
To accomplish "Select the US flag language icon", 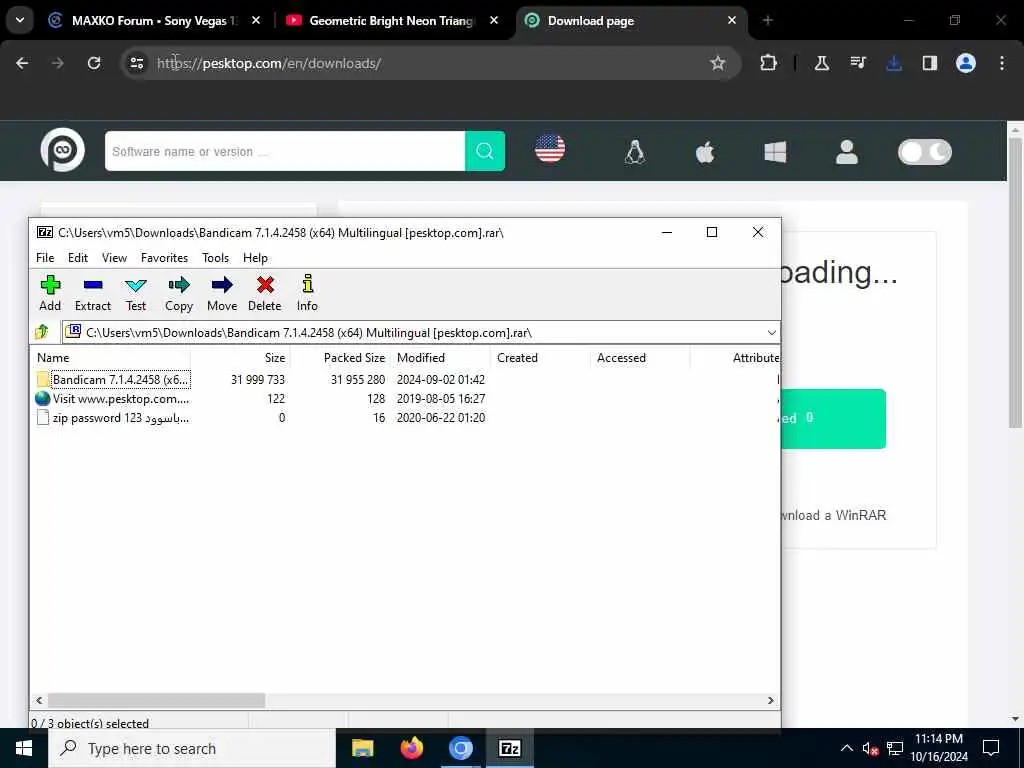I will 550,149.
